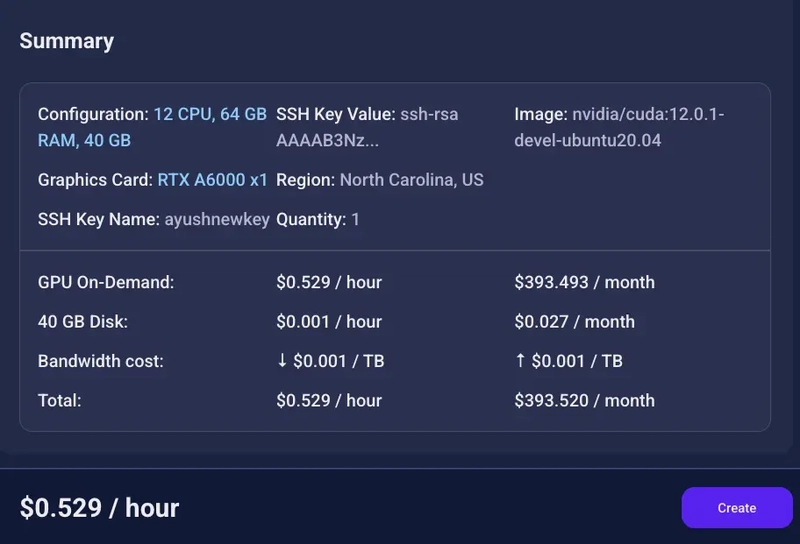
Task: Click the $0.027 / month disk price
Action: click(574, 322)
